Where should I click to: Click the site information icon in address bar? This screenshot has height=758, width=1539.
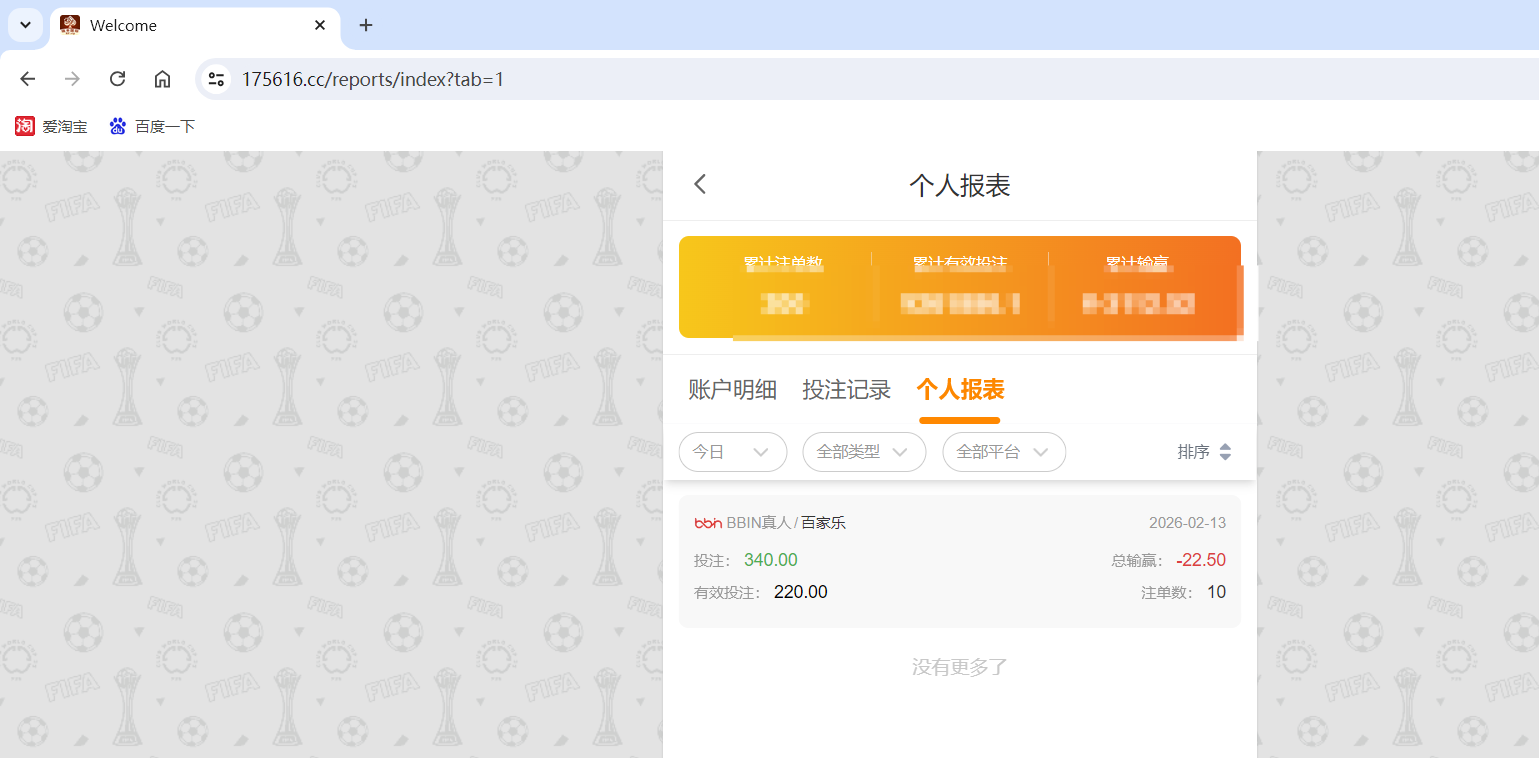(x=216, y=78)
